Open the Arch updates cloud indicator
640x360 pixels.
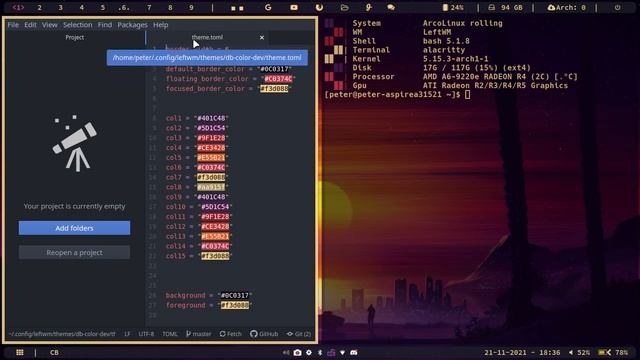(567, 8)
